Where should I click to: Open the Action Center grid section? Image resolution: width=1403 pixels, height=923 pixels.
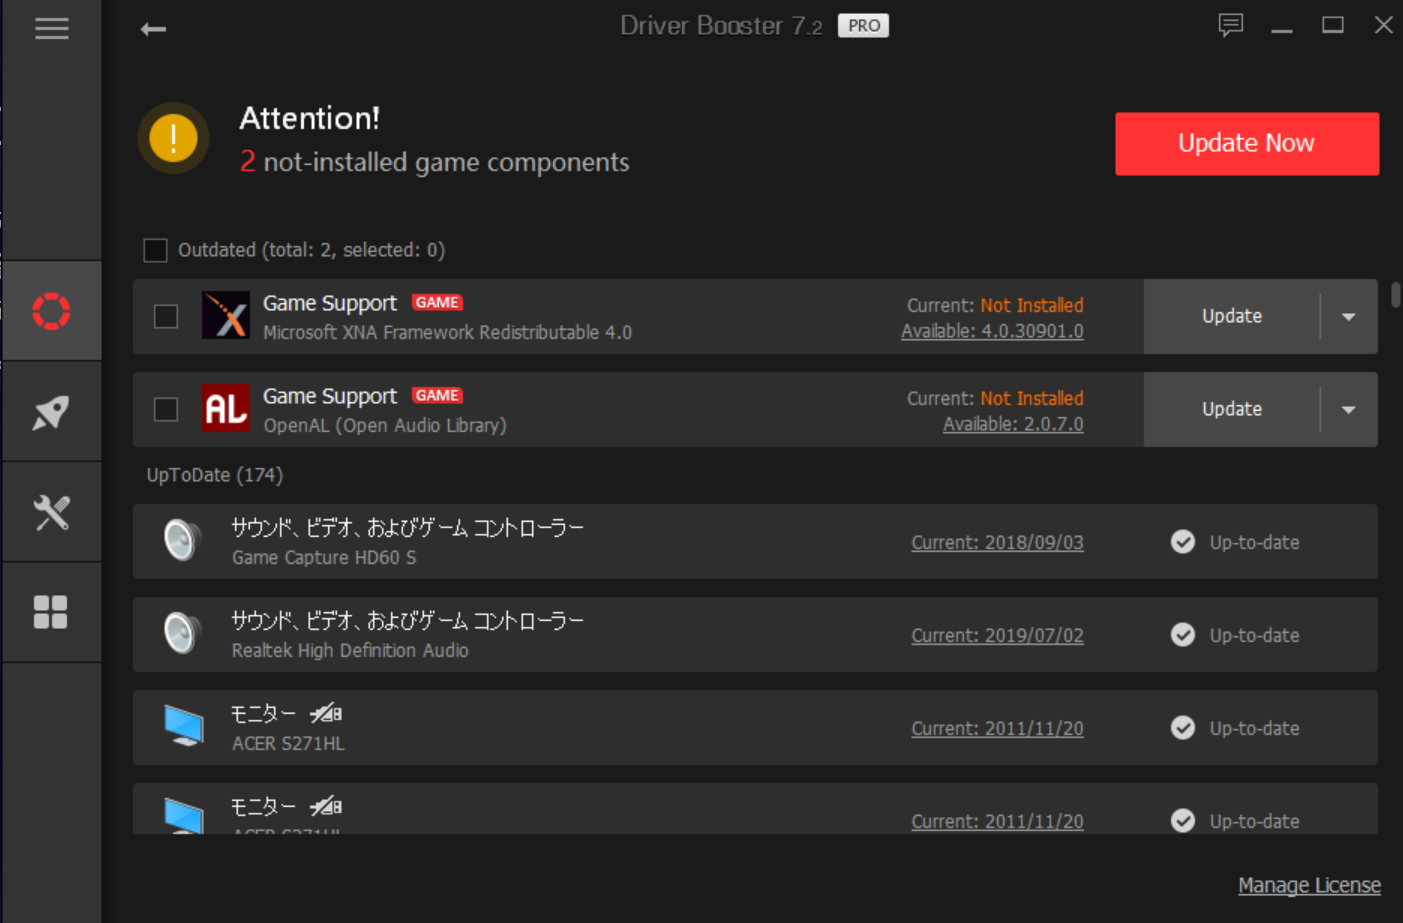coord(51,612)
